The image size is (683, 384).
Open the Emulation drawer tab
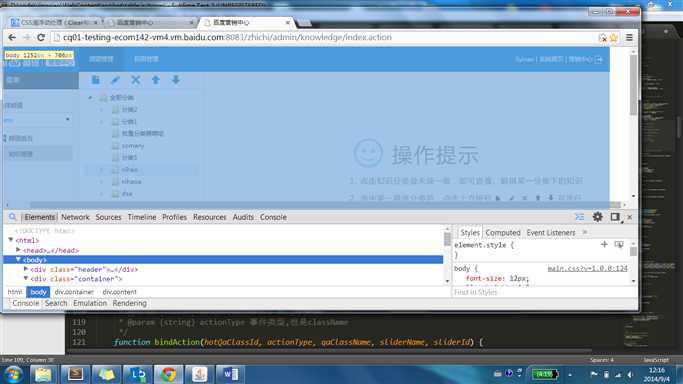pyautogui.click(x=90, y=303)
